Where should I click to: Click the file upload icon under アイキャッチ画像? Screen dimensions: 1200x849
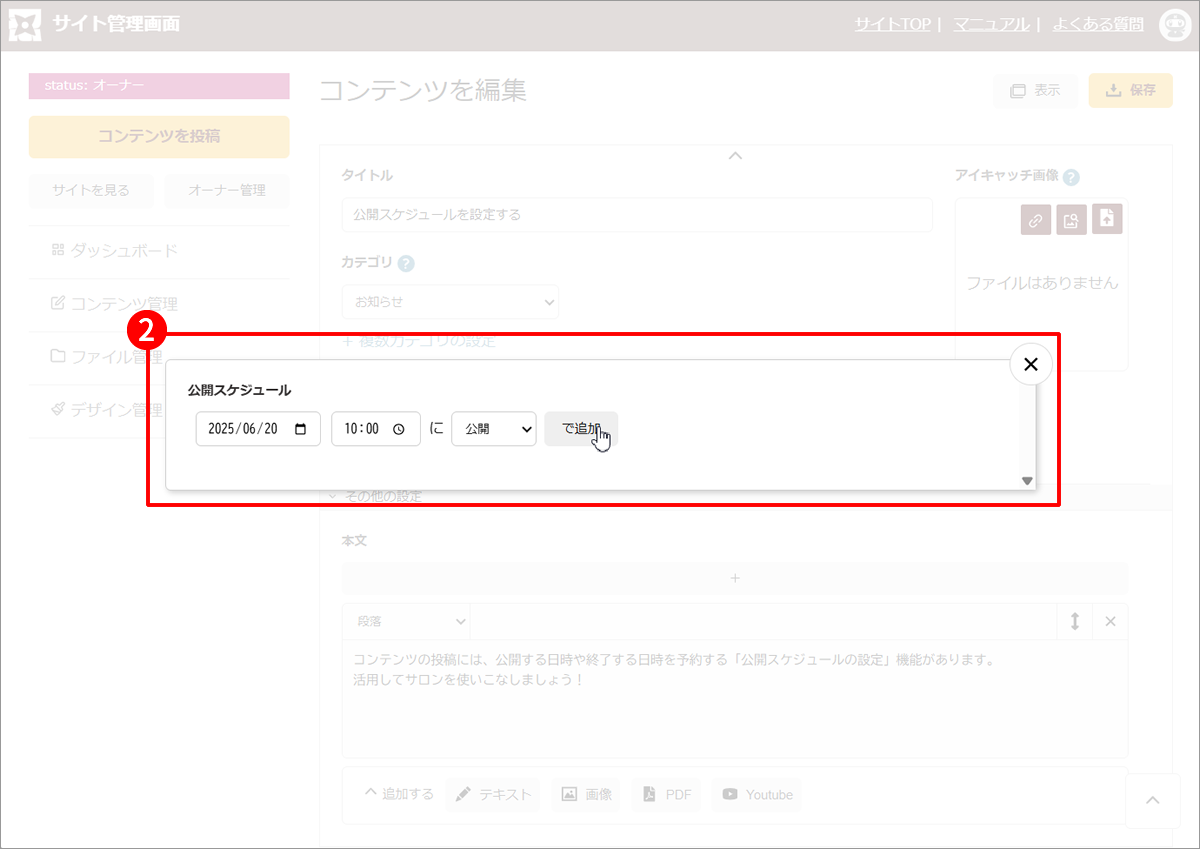point(1107,219)
